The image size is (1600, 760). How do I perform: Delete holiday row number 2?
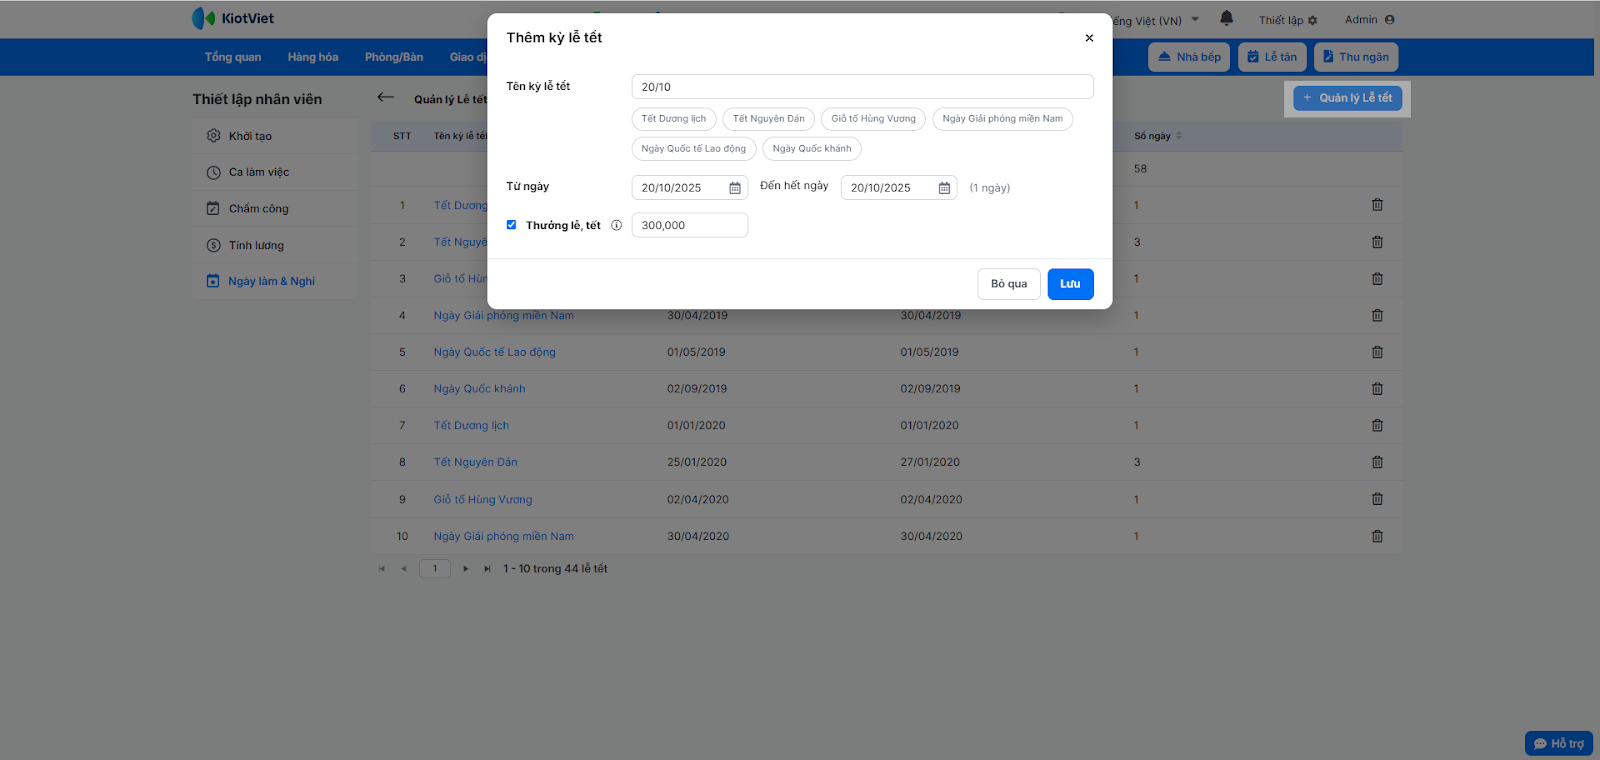pyautogui.click(x=1377, y=242)
